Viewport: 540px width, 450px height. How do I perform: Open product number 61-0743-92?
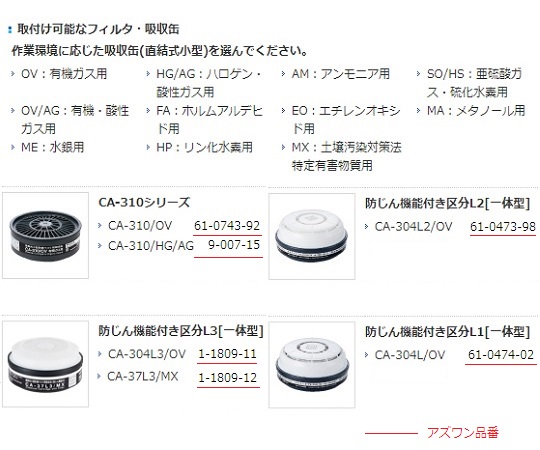[x=227, y=226]
